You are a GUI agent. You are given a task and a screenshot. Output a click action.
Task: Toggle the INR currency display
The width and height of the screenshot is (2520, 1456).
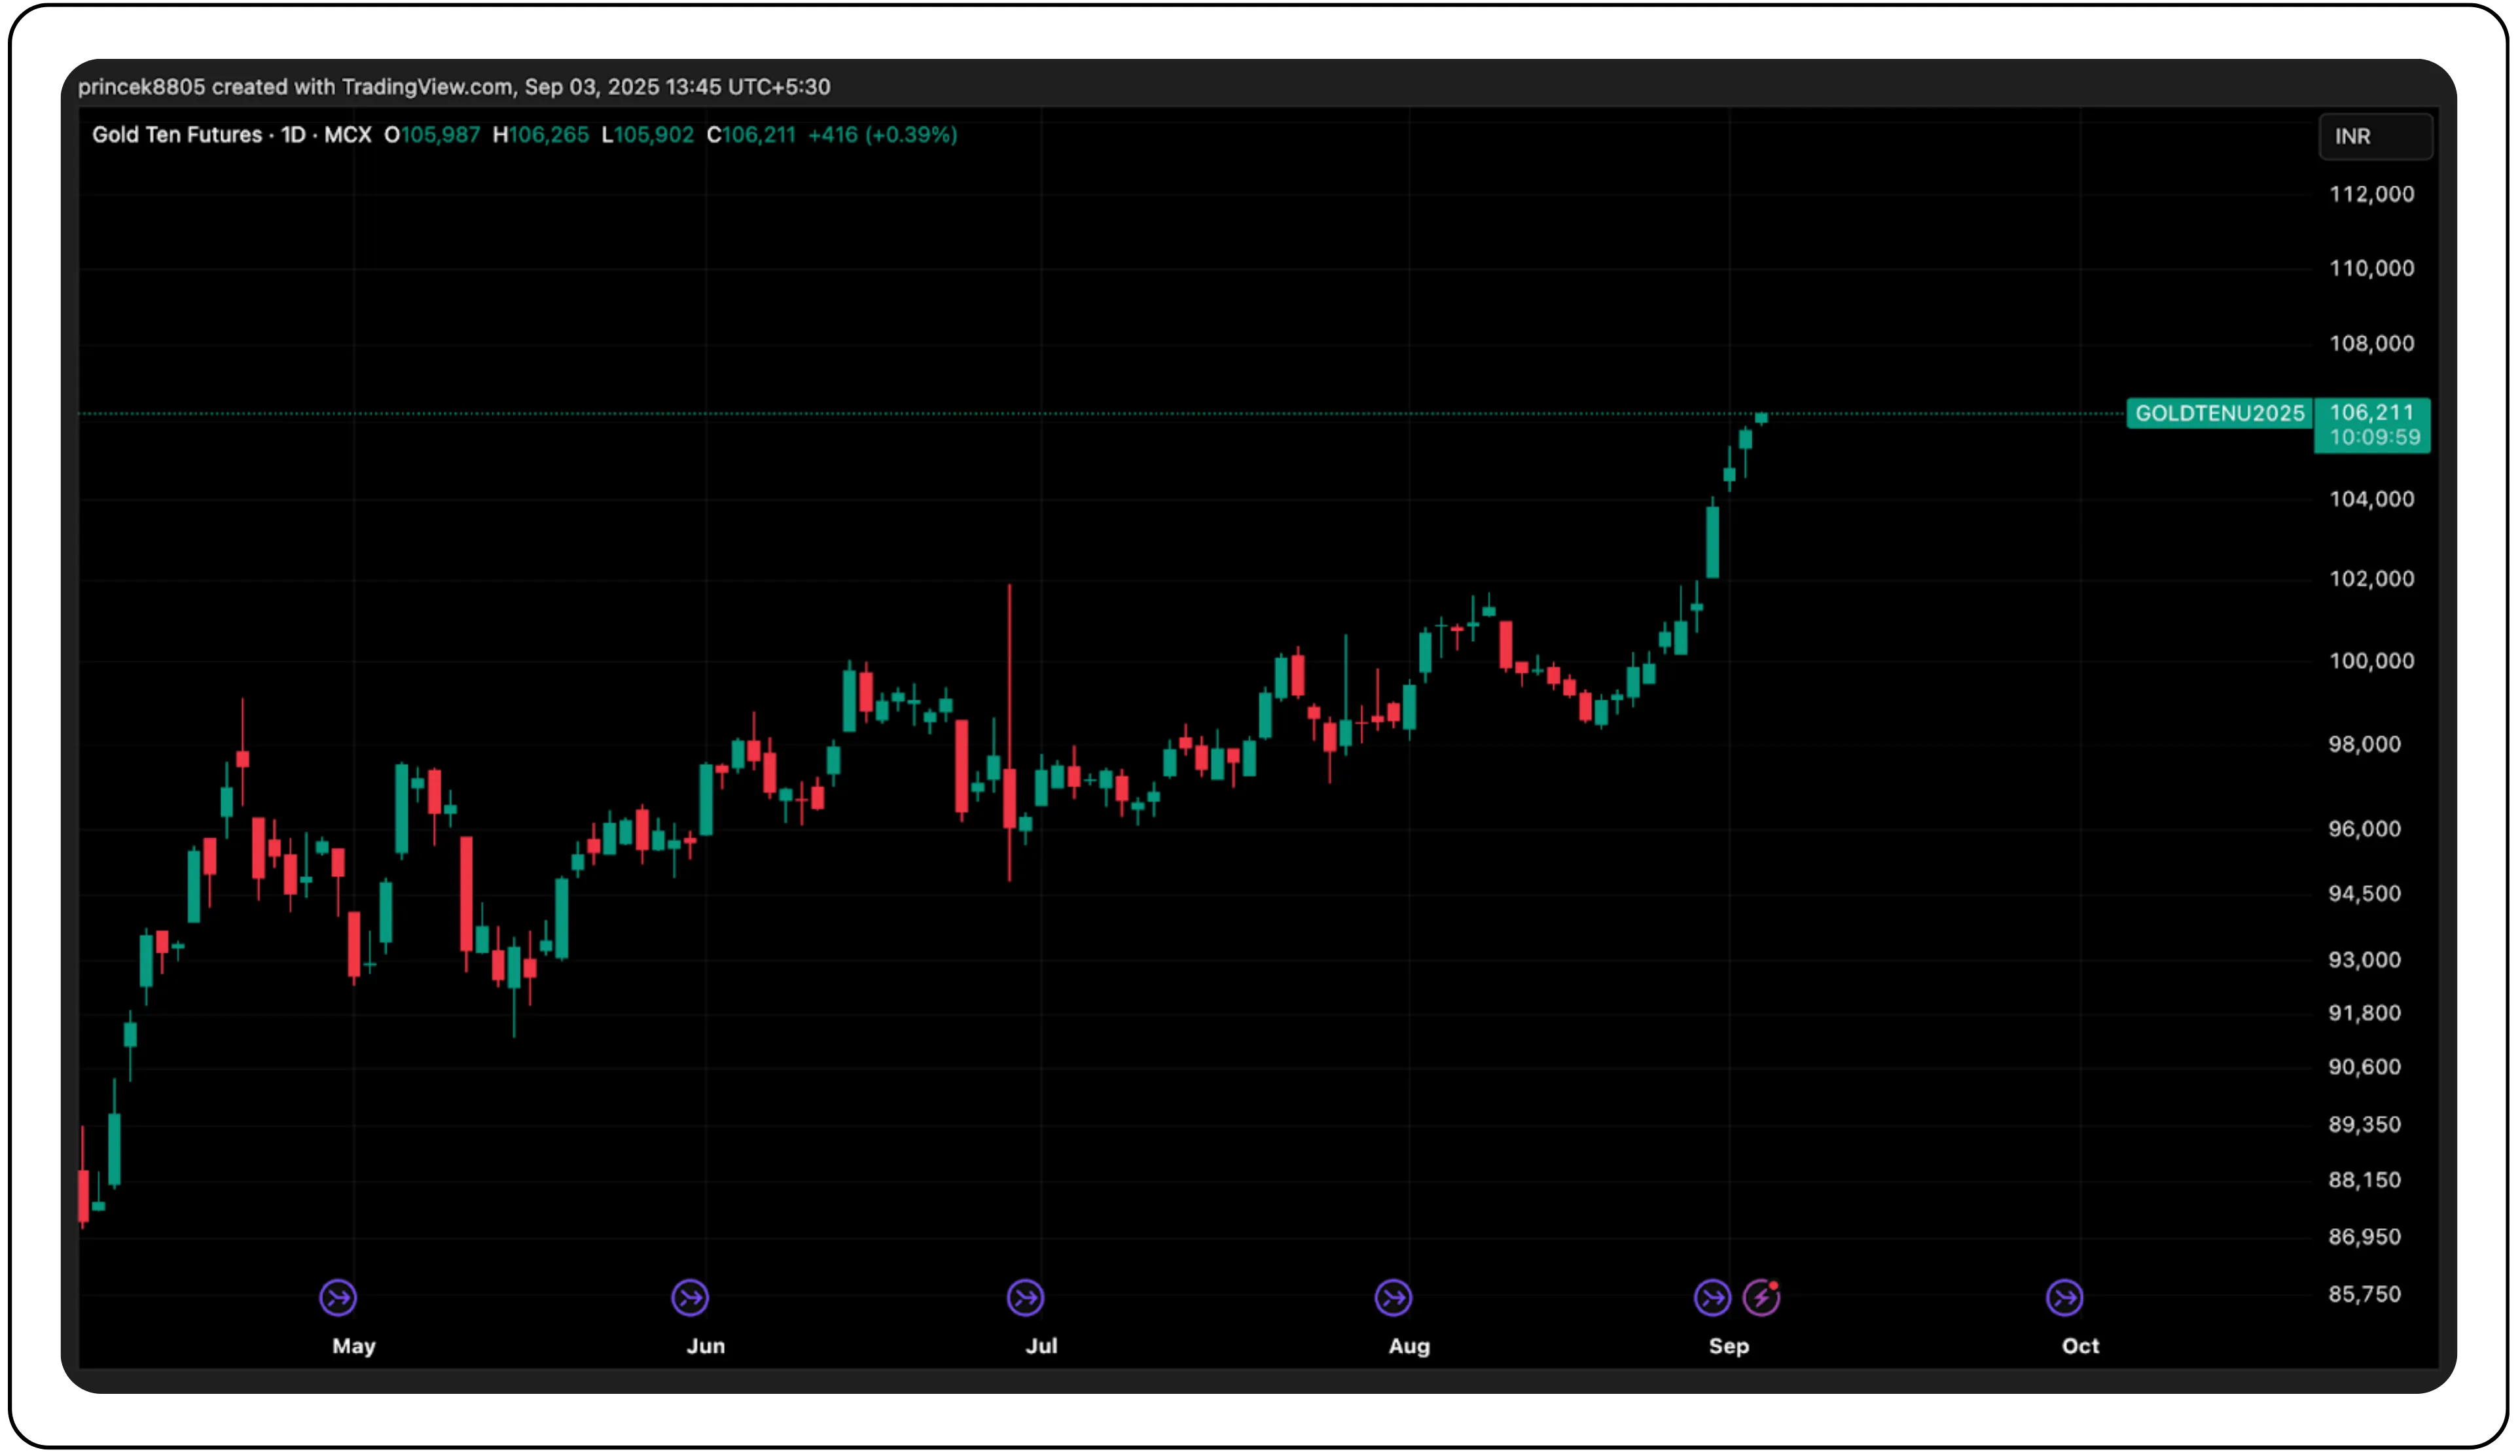tap(2375, 137)
